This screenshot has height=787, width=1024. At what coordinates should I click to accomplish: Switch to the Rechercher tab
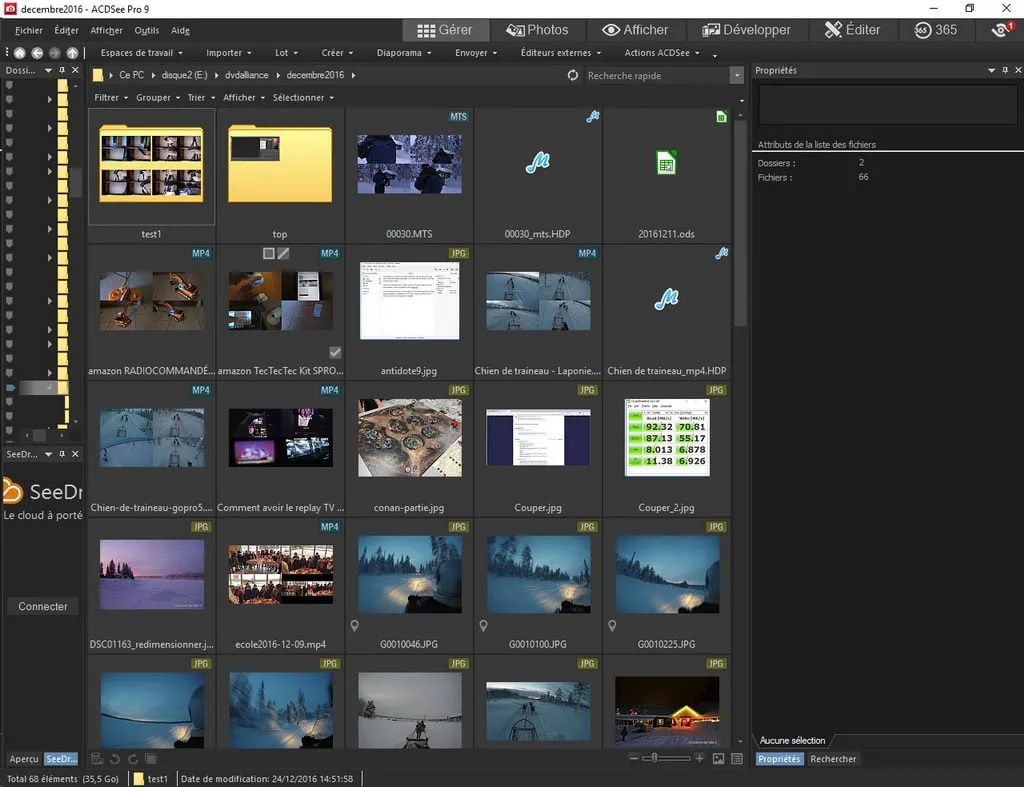[x=833, y=759]
